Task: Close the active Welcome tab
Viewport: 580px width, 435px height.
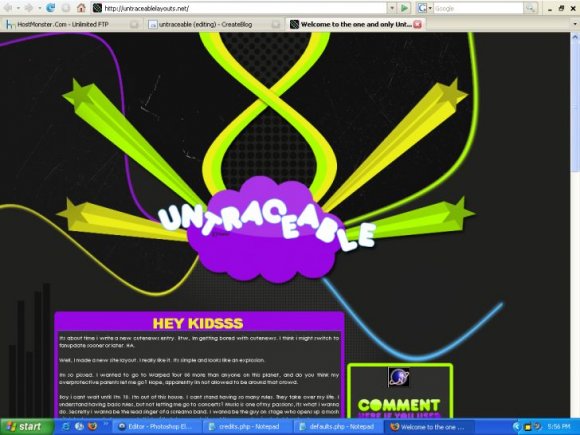Action: coord(417,24)
